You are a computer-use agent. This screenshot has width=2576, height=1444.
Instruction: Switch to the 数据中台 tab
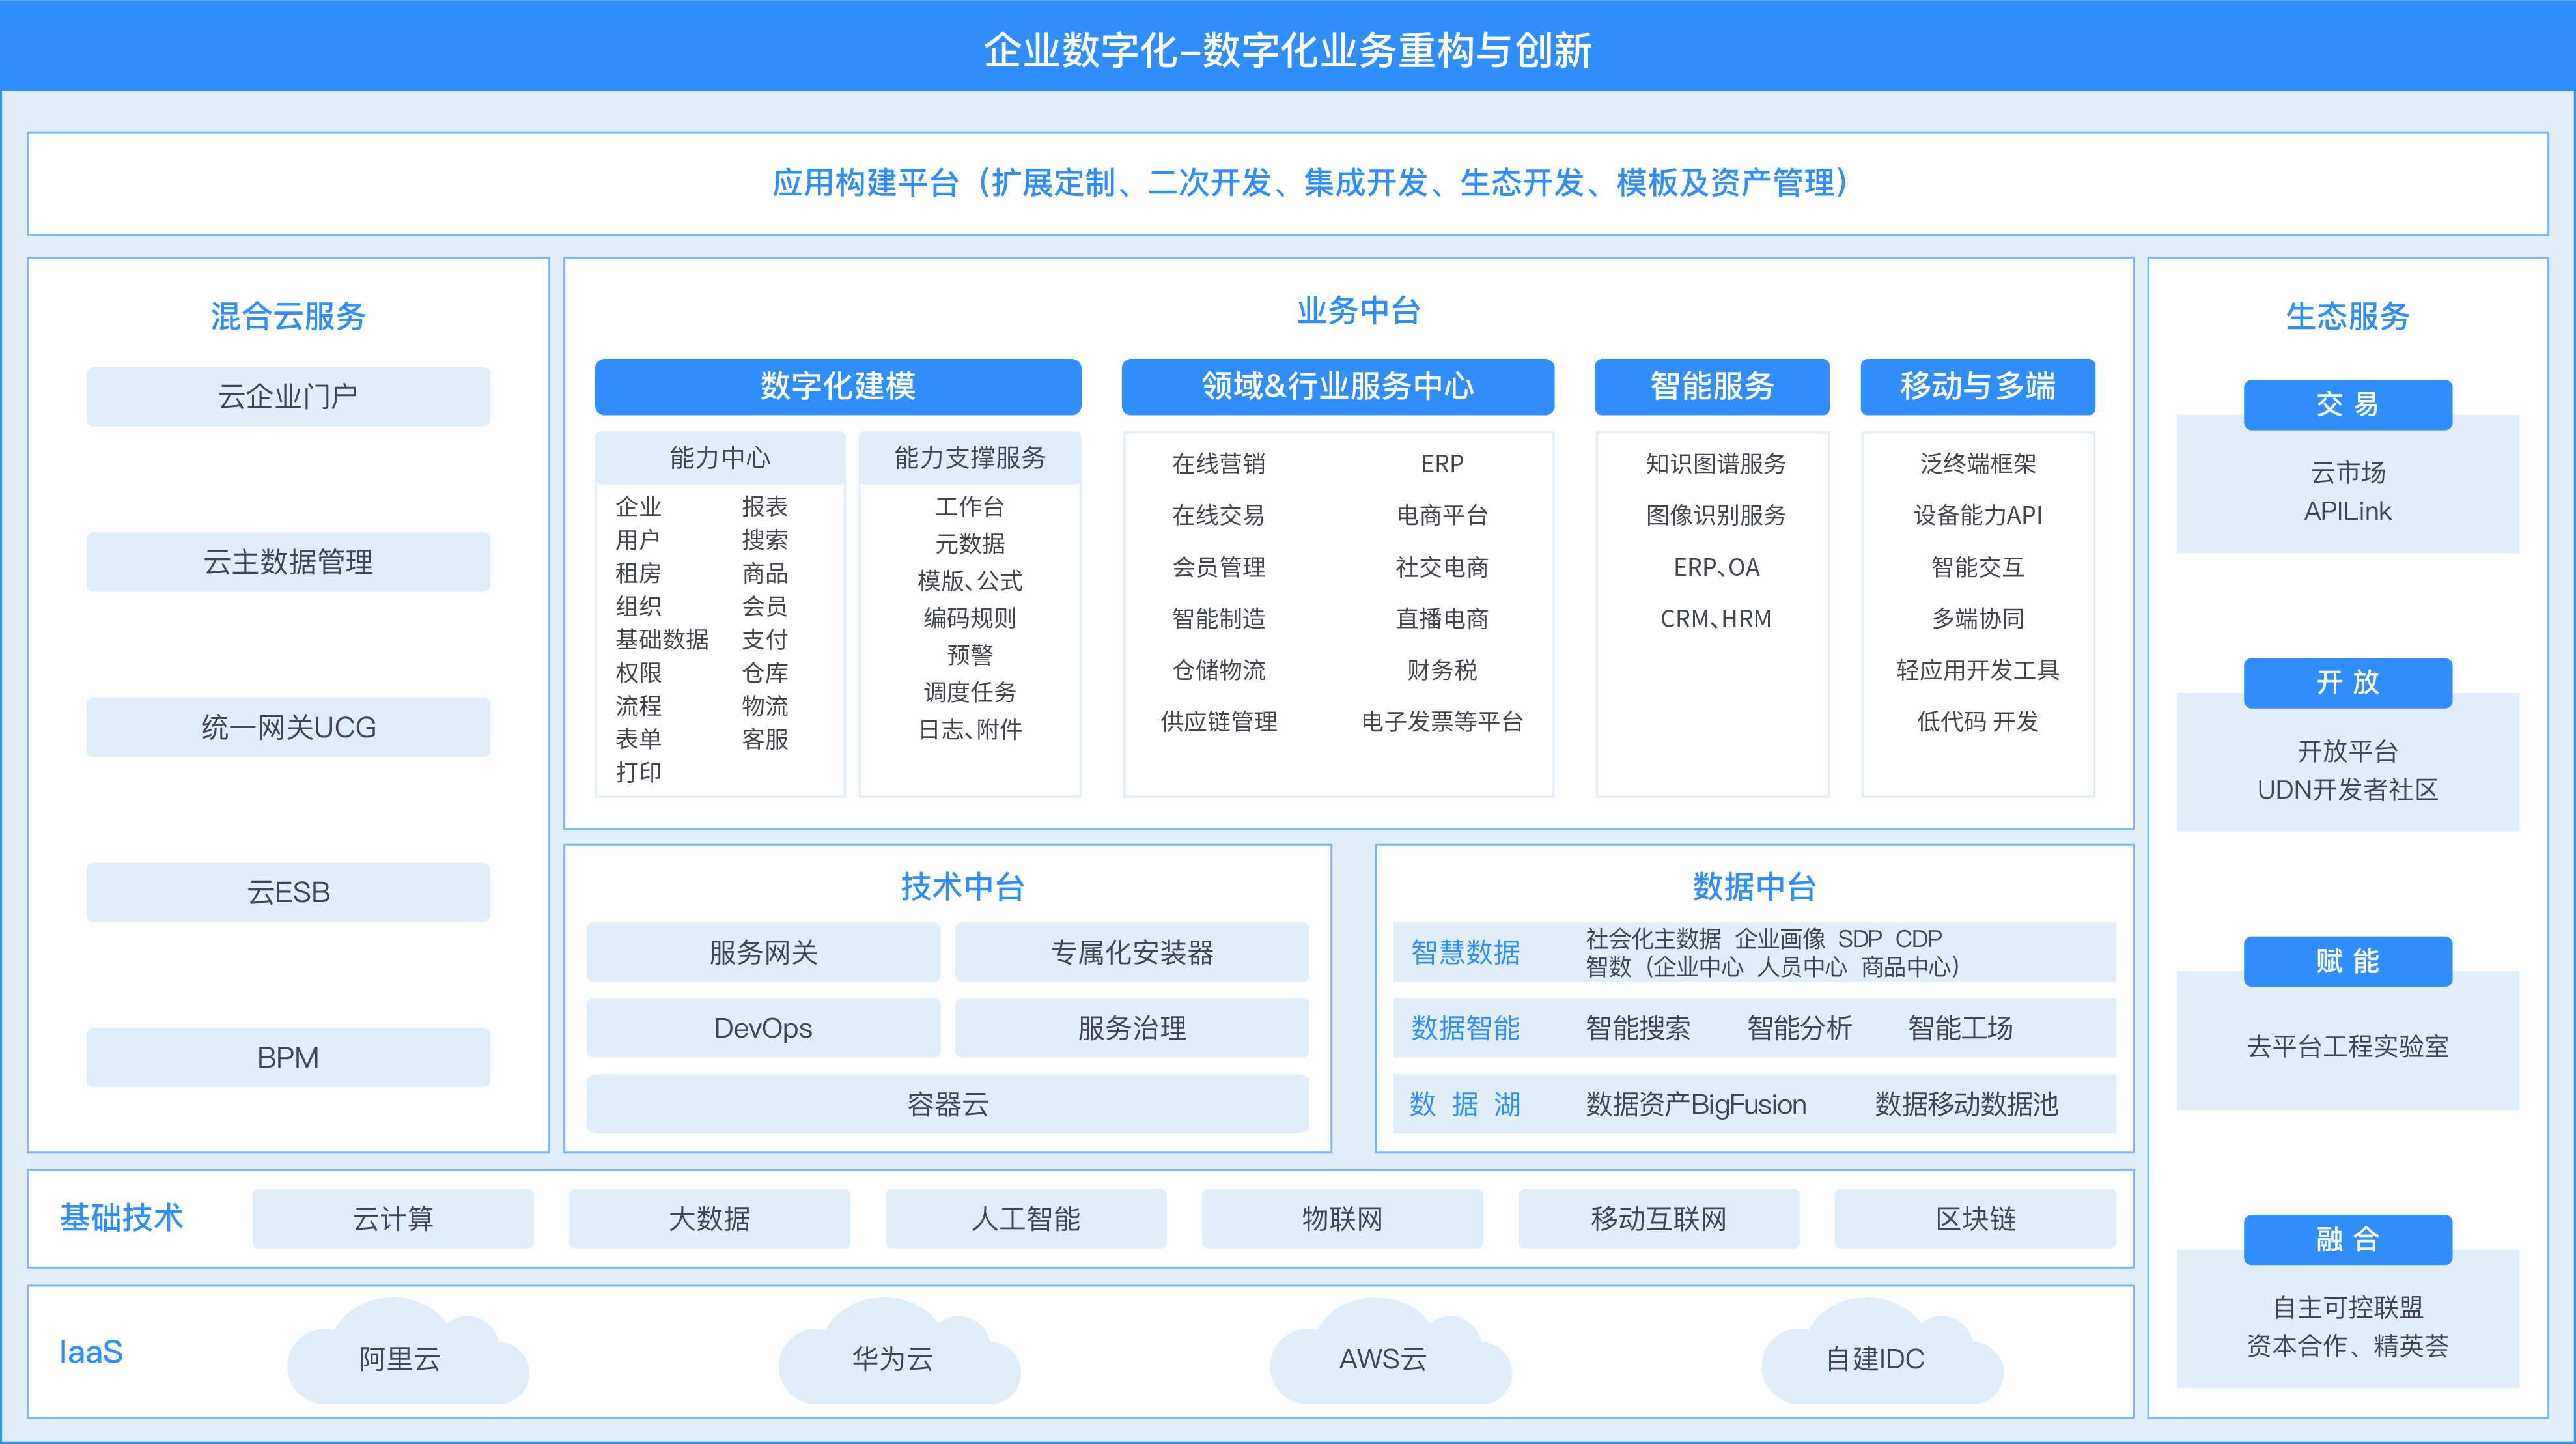(1753, 886)
